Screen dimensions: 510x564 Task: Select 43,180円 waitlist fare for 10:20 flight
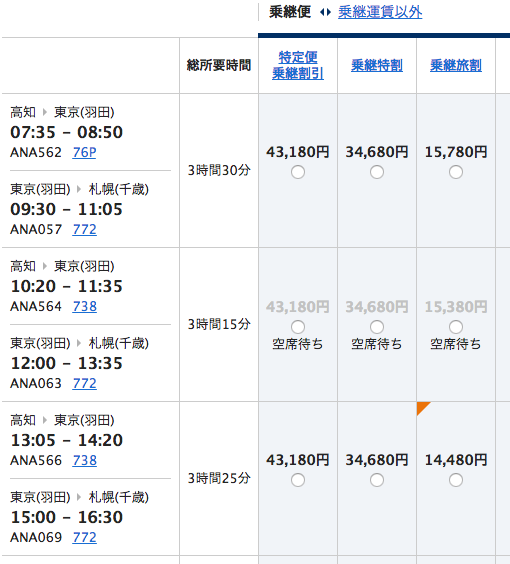click(298, 327)
